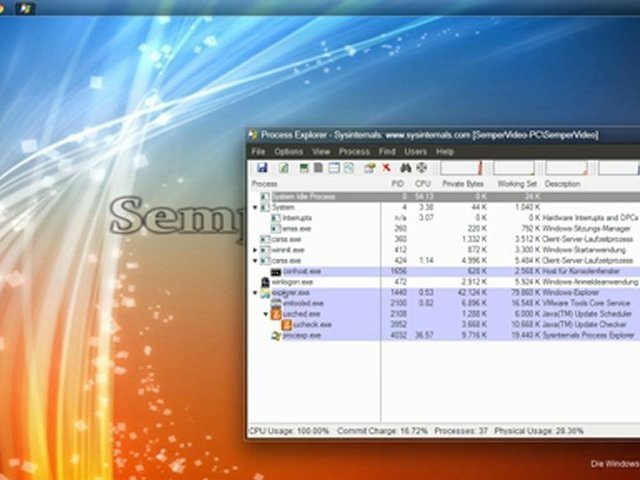Click the red X Kill Process icon
This screenshot has height=480, width=640.
(386, 168)
